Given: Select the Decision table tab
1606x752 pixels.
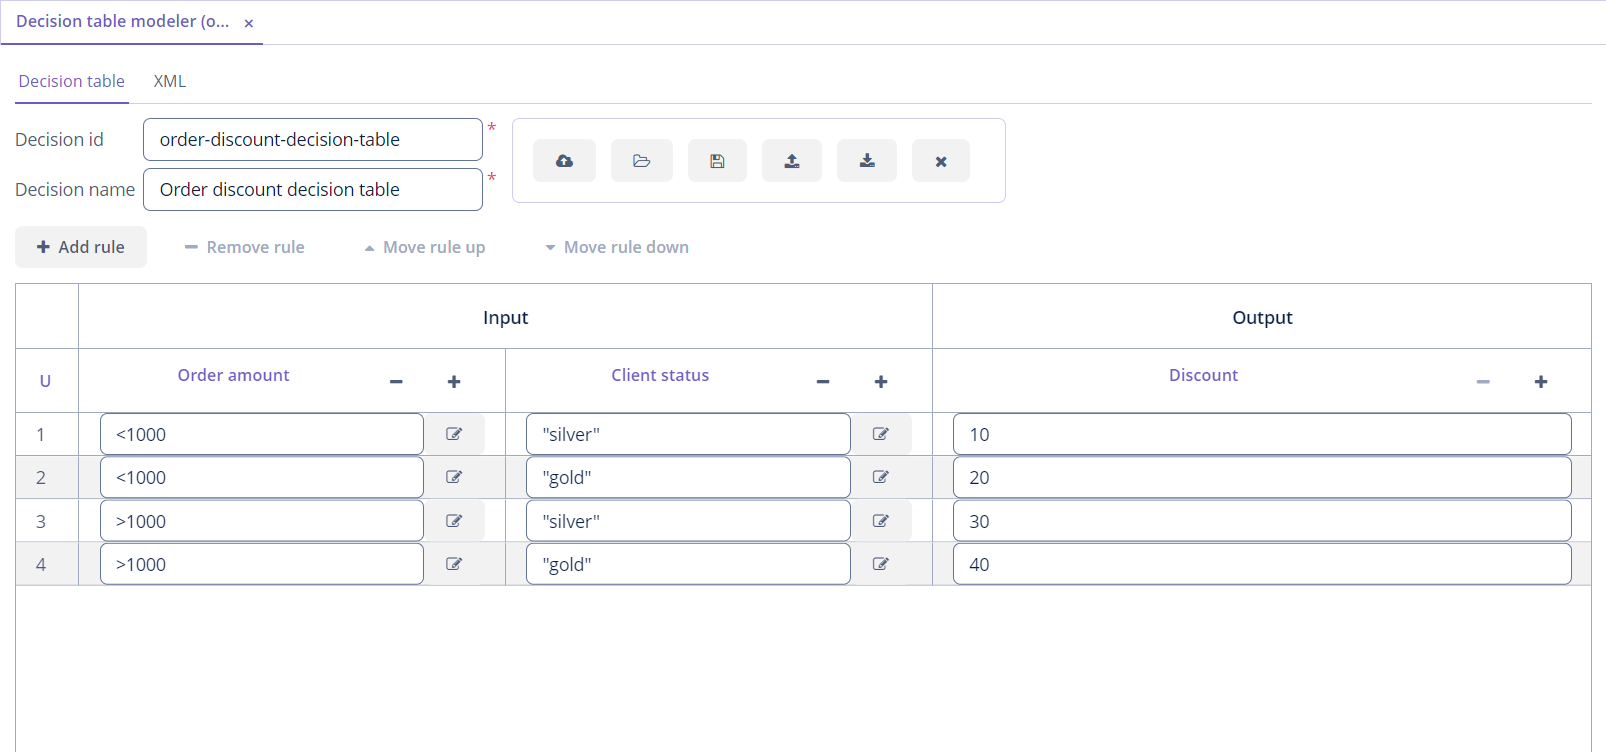Looking at the screenshot, I should point(72,81).
